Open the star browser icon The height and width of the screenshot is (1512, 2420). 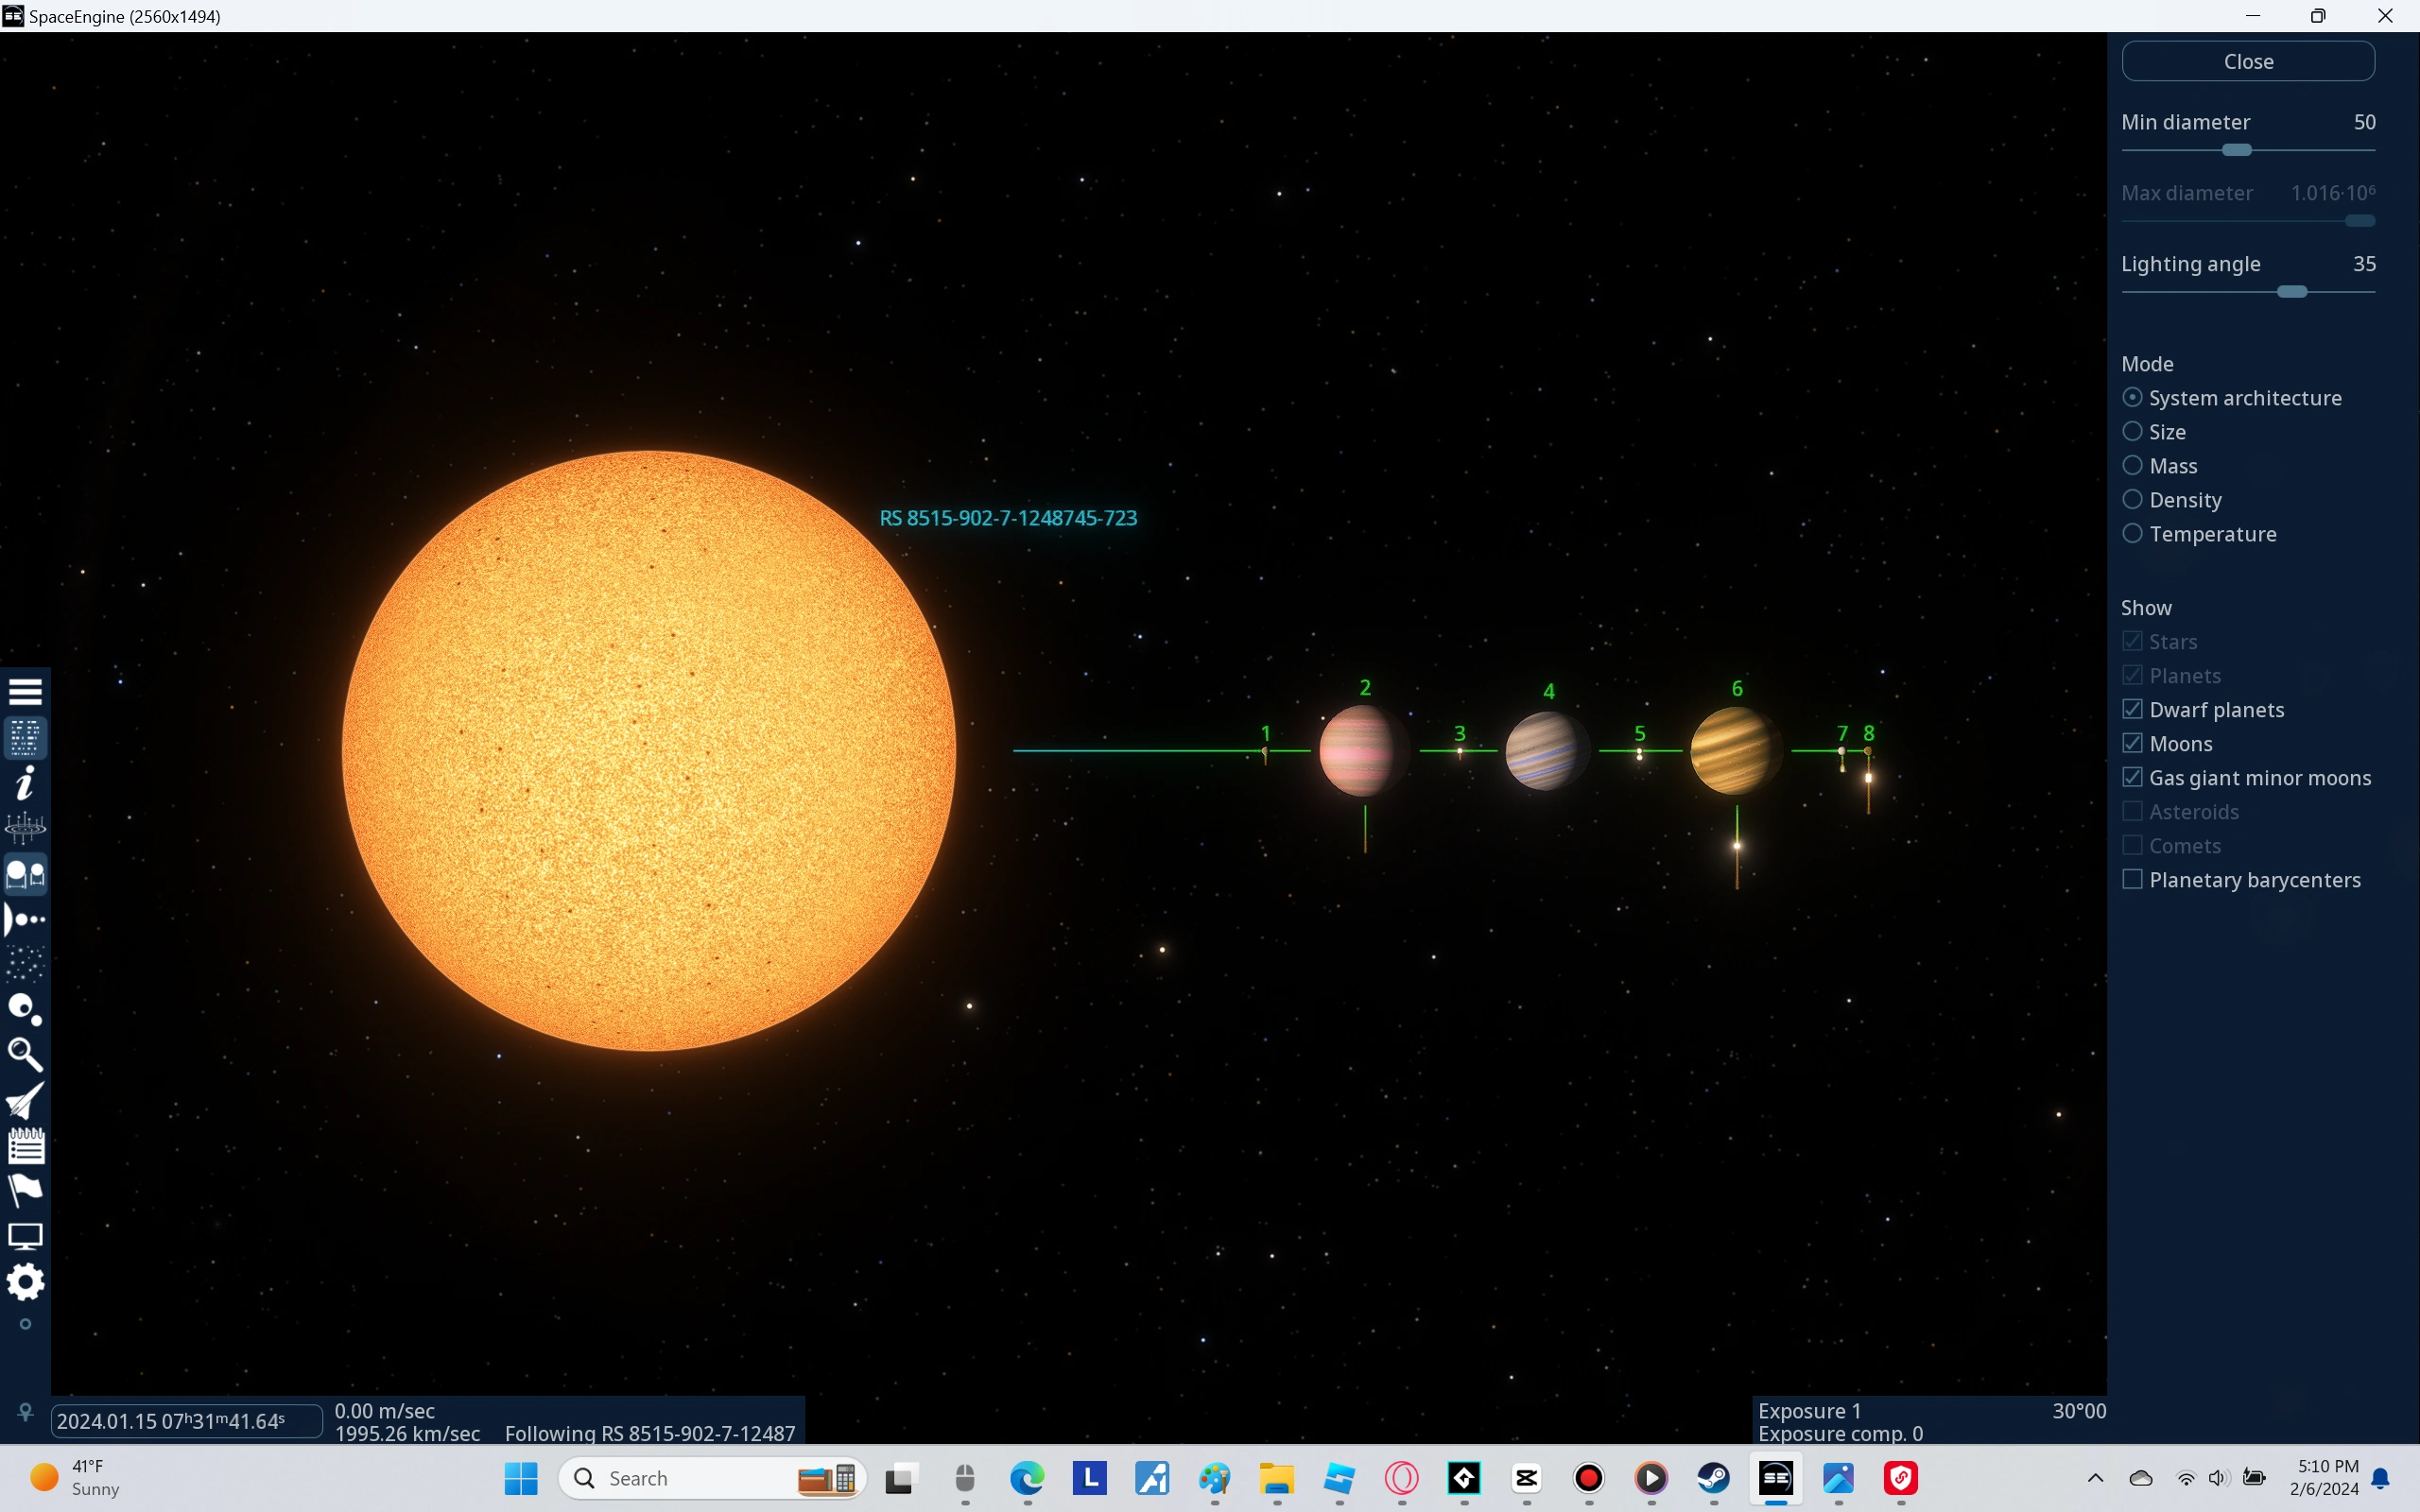pyautogui.click(x=25, y=964)
